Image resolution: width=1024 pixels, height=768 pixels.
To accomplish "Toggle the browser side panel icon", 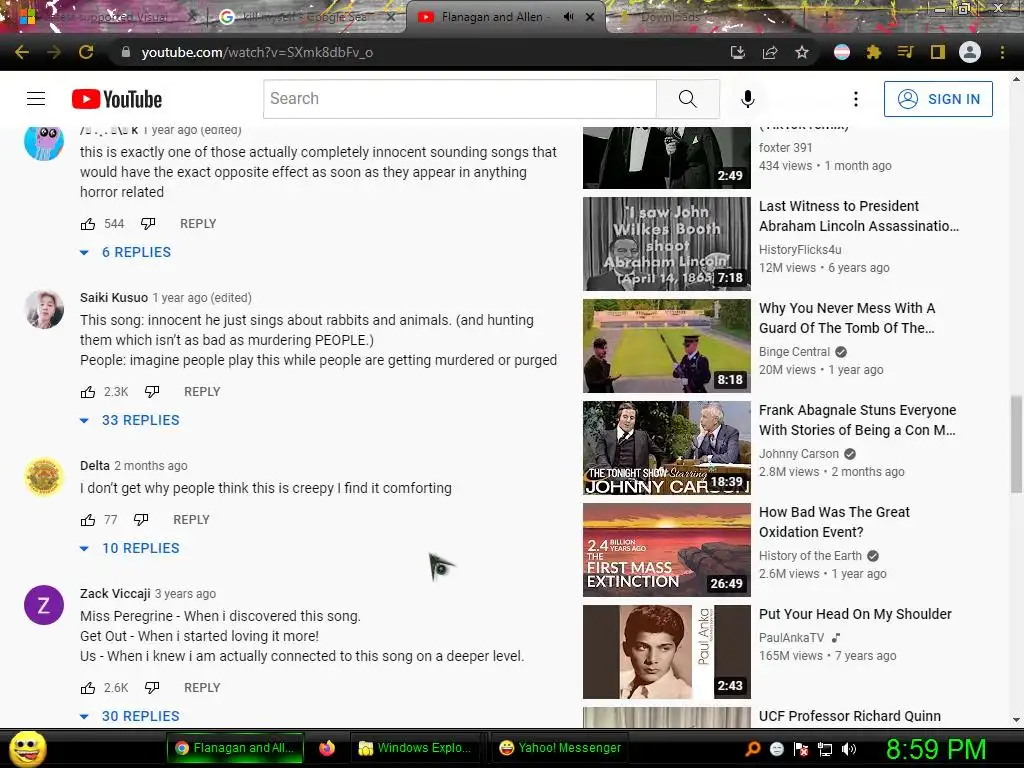I will coord(938,52).
